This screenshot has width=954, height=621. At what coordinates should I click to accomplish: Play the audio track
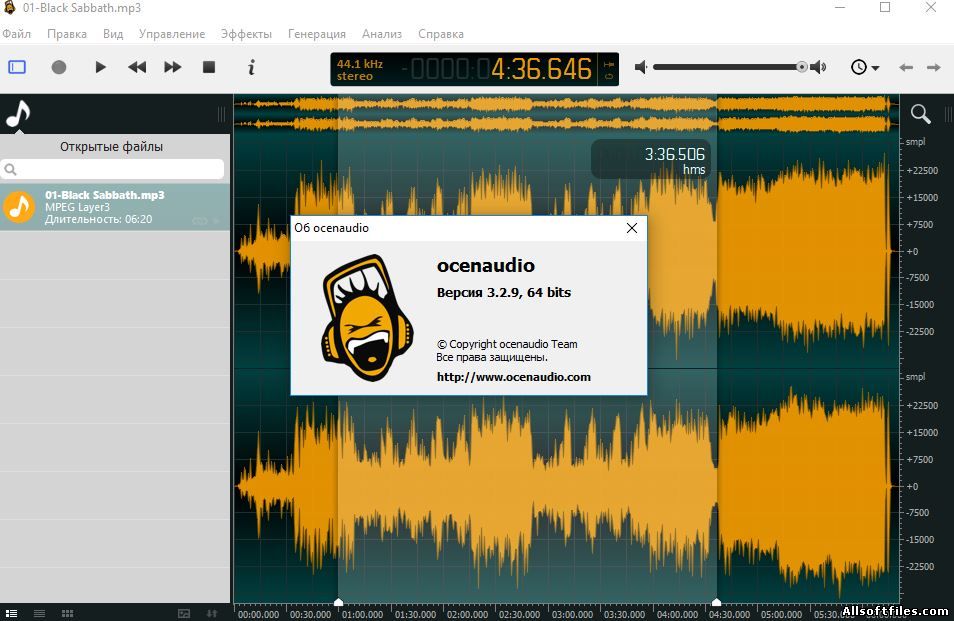(100, 67)
